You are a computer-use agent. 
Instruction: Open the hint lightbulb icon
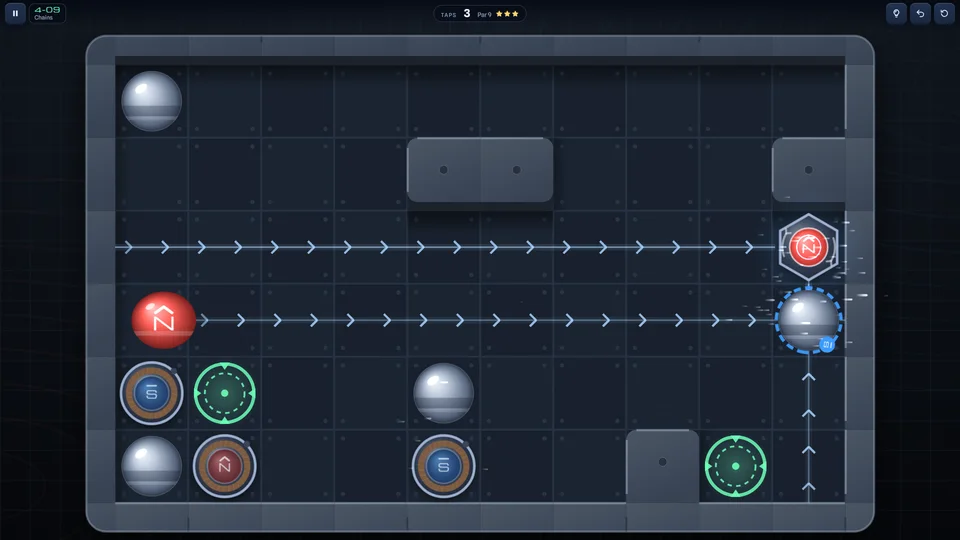896,13
